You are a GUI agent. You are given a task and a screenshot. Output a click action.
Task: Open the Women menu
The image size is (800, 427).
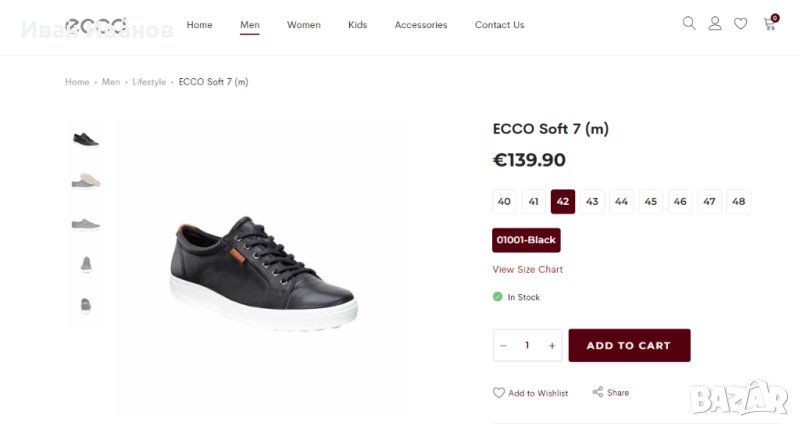point(304,25)
